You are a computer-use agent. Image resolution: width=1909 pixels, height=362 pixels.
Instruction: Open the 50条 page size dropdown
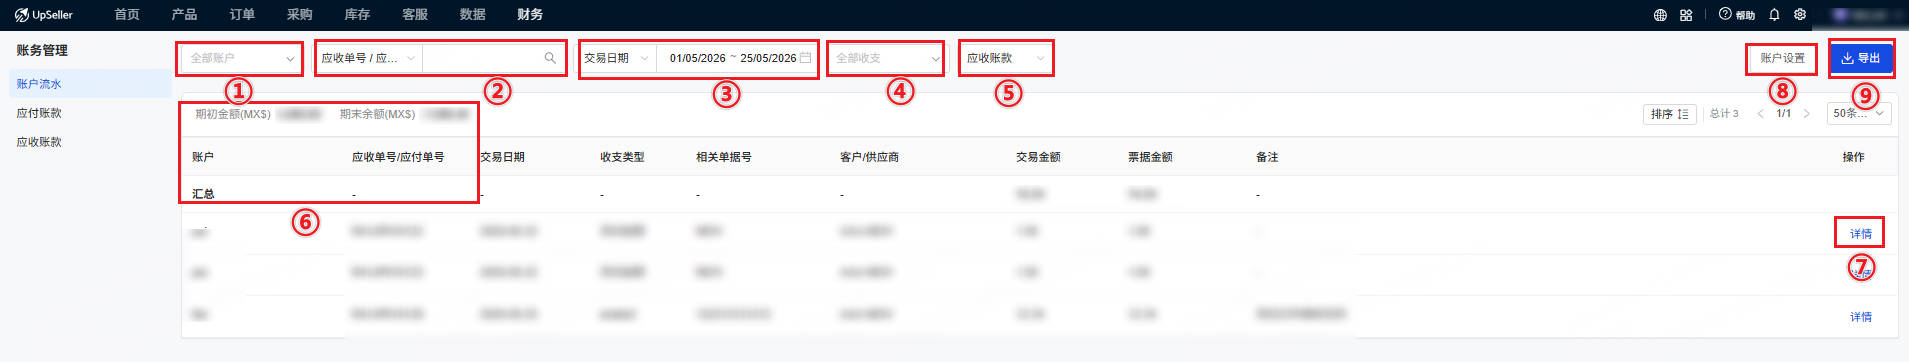[x=1859, y=114]
